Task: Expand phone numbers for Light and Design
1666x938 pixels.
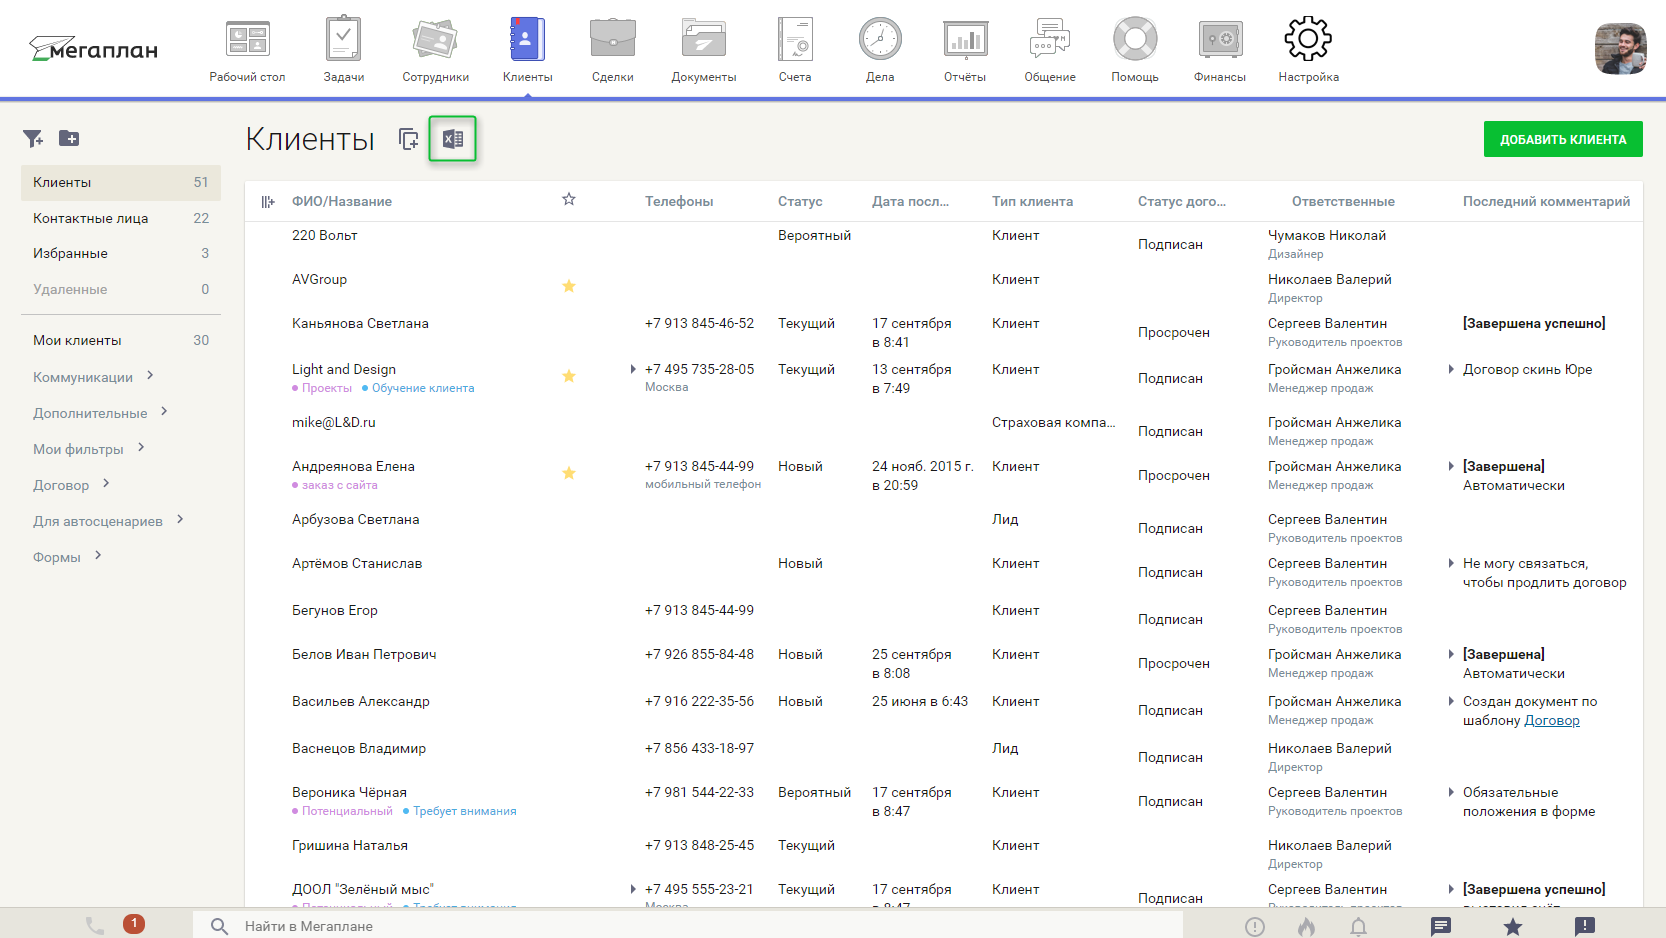Action: tap(632, 369)
